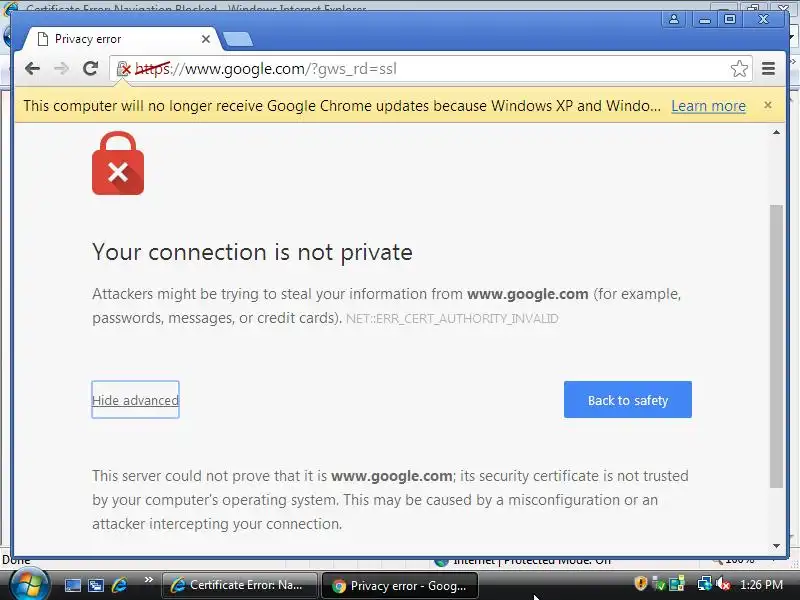Viewport: 800px width, 600px height.
Task: Open the security shield tray icon
Action: click(x=640, y=583)
